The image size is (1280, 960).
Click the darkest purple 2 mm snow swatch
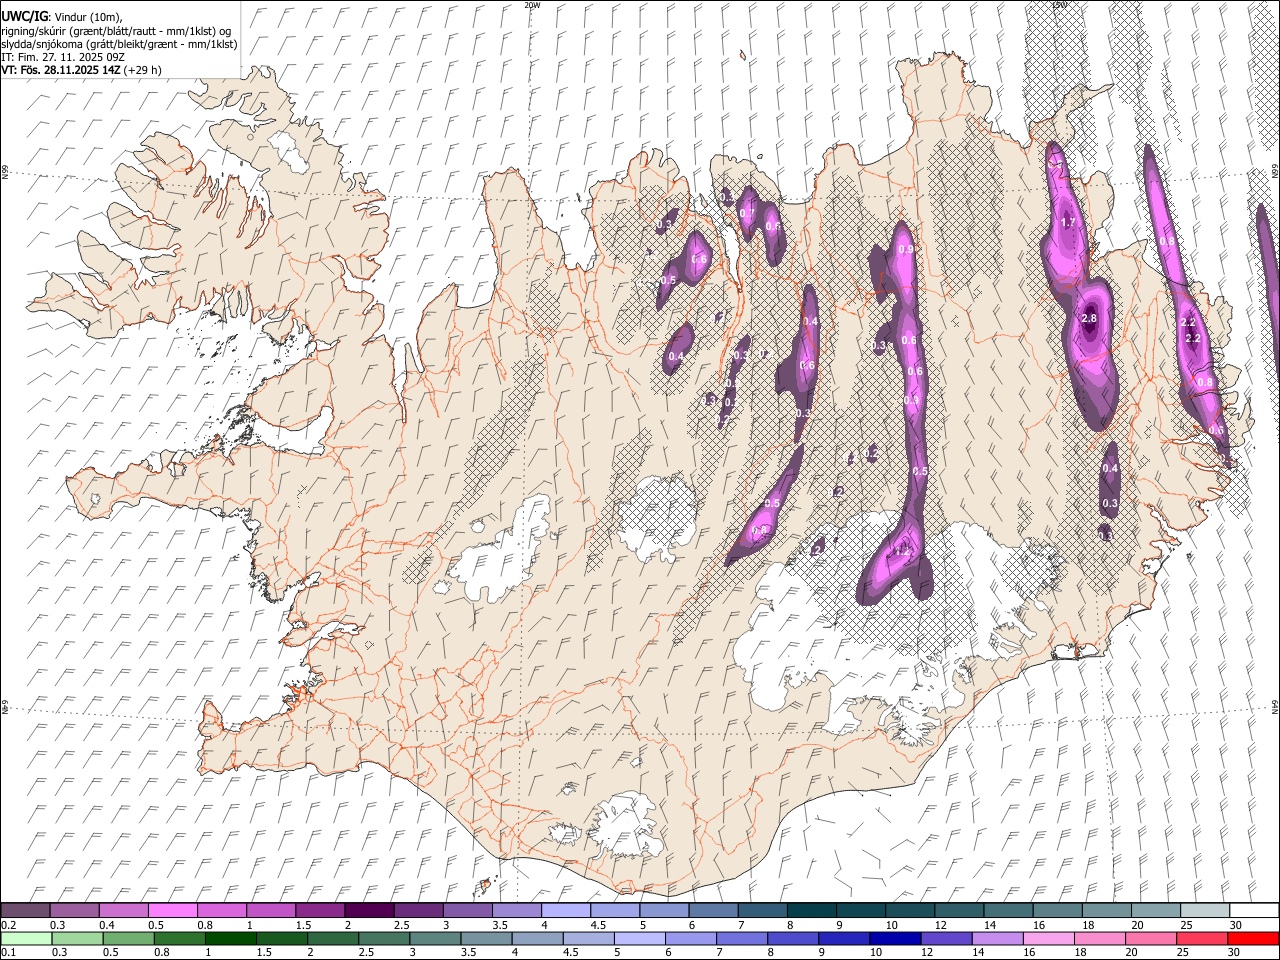point(368,910)
